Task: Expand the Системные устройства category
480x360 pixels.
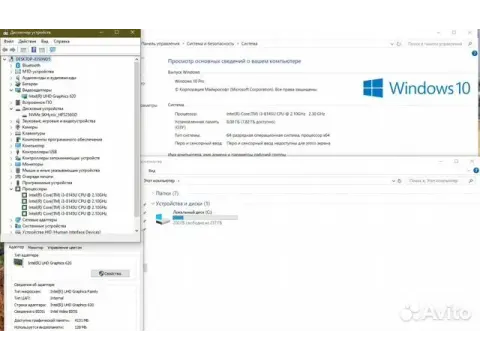Action: coord(11,226)
